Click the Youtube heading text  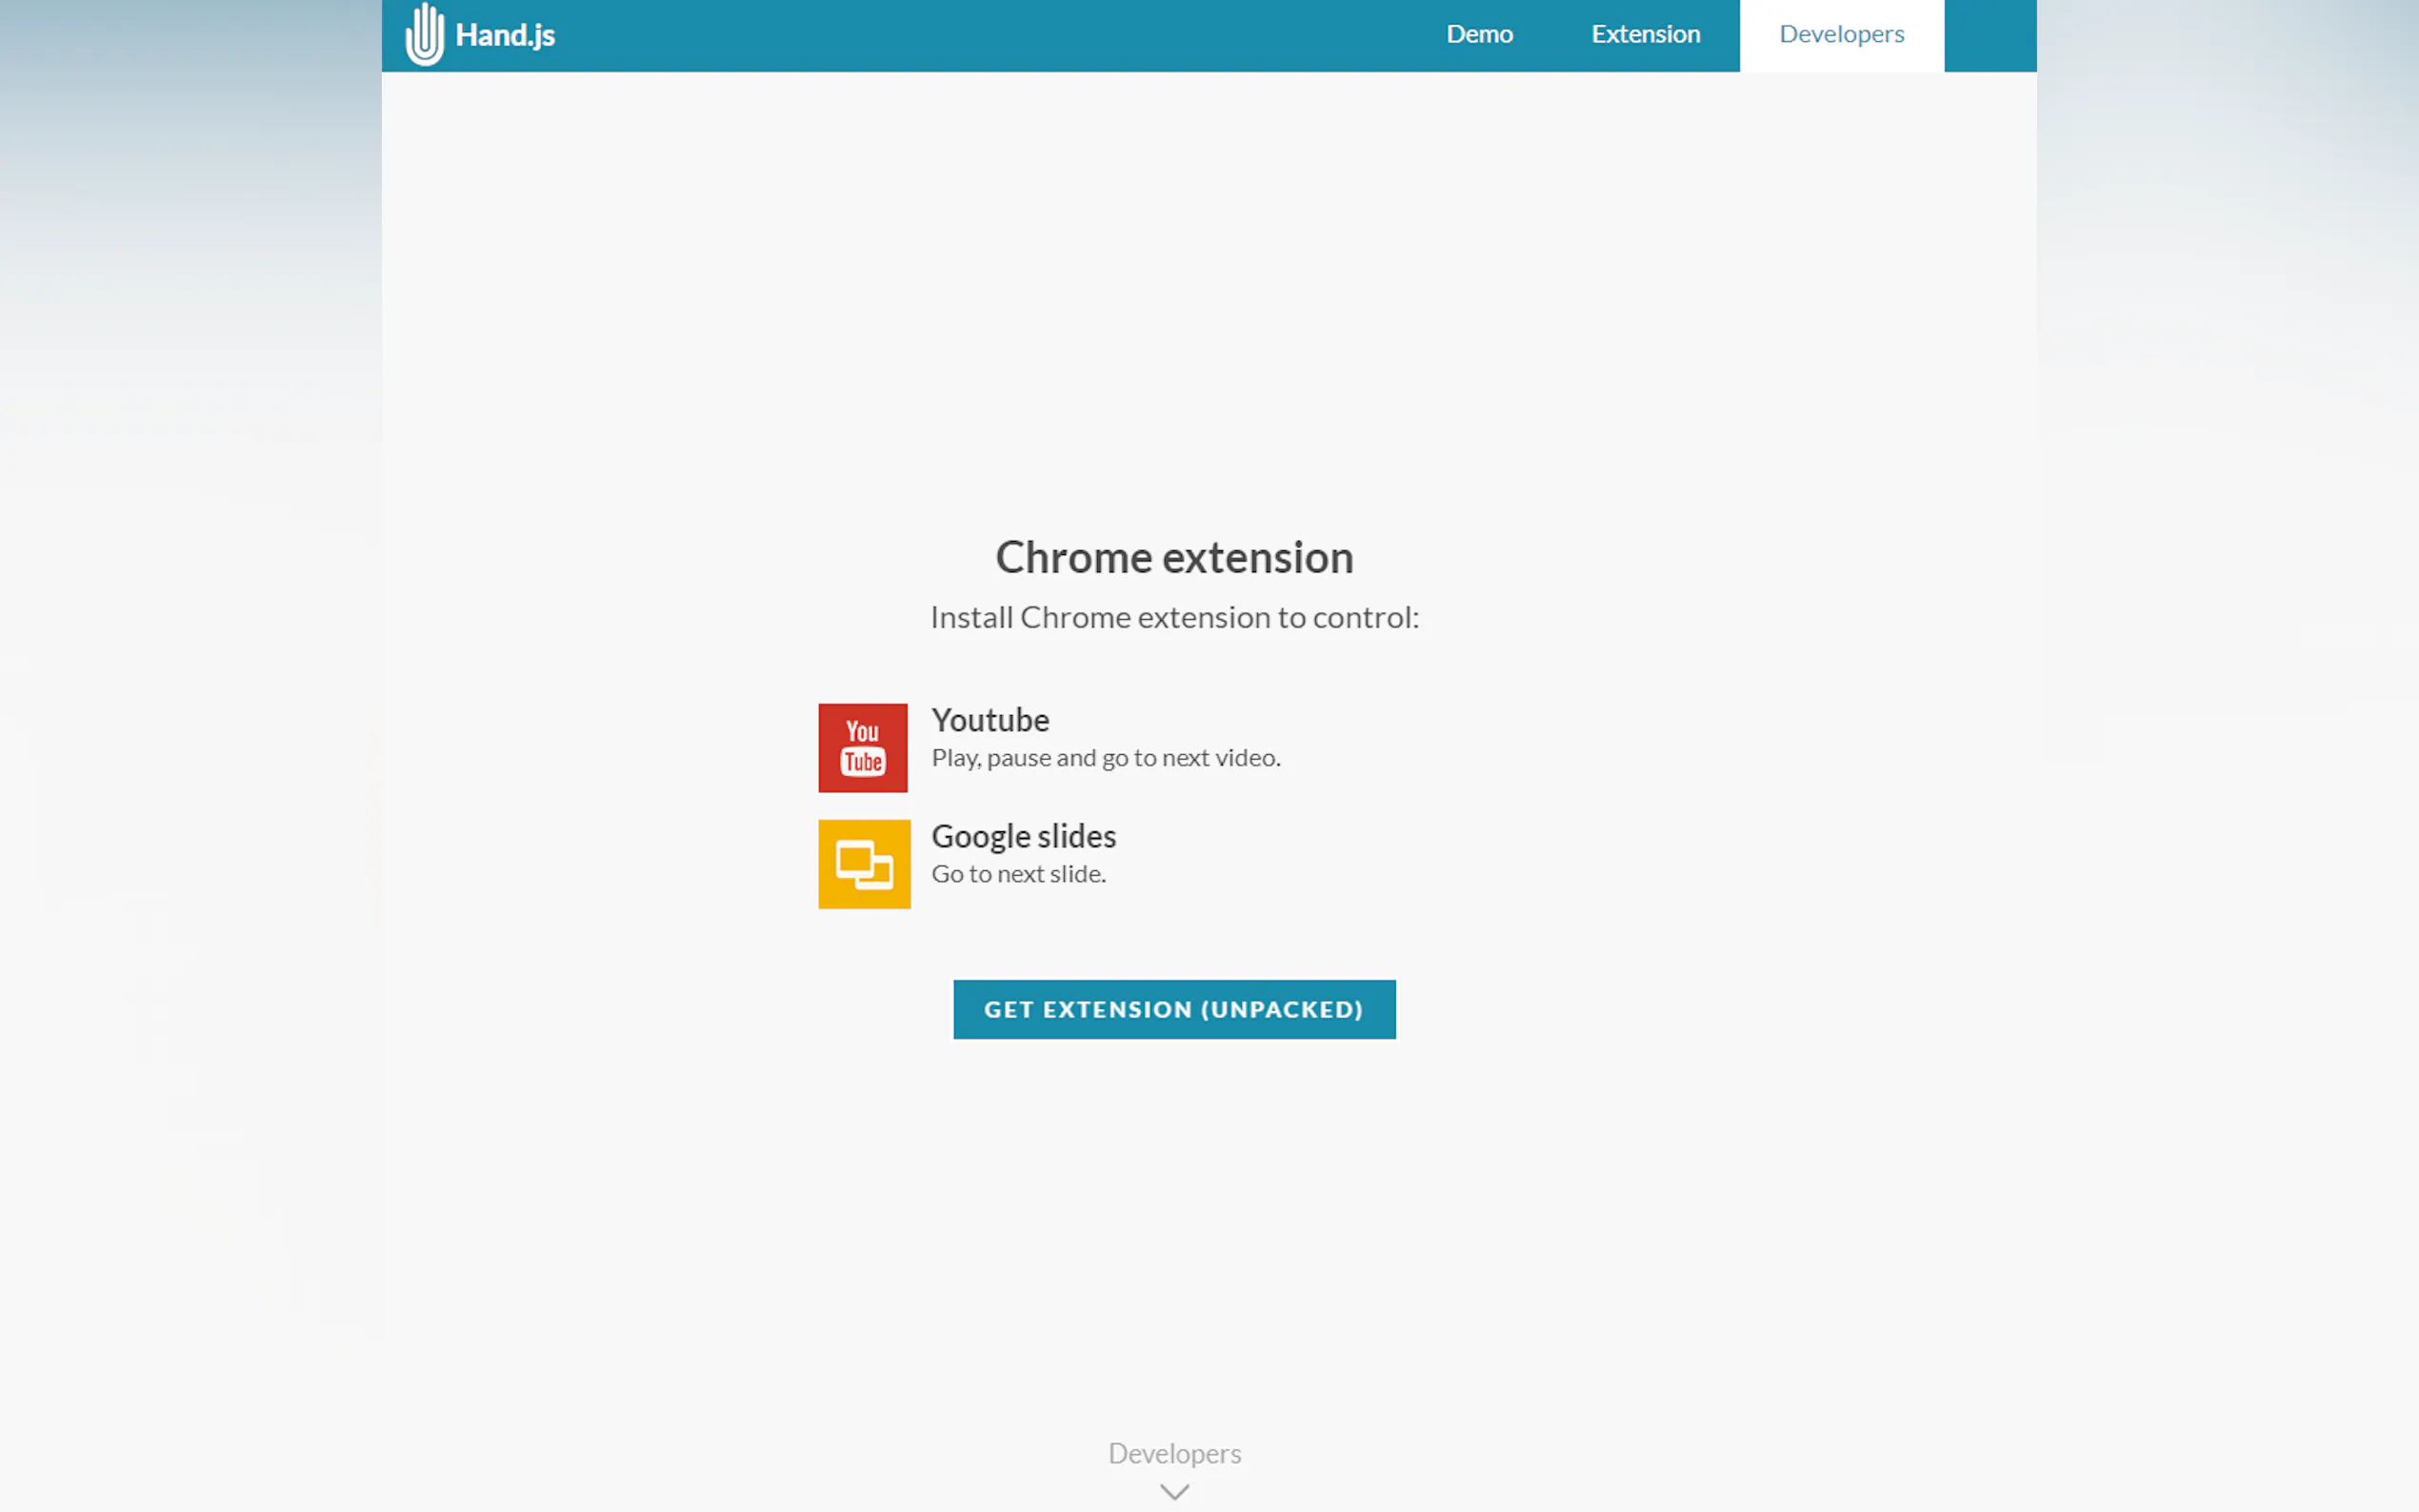pos(990,720)
